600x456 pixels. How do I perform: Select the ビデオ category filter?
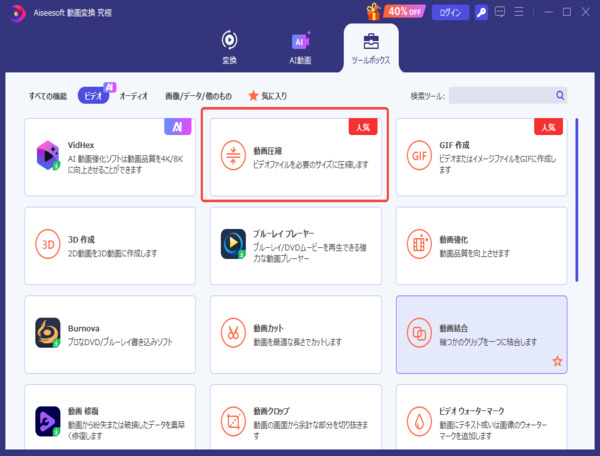(x=93, y=96)
